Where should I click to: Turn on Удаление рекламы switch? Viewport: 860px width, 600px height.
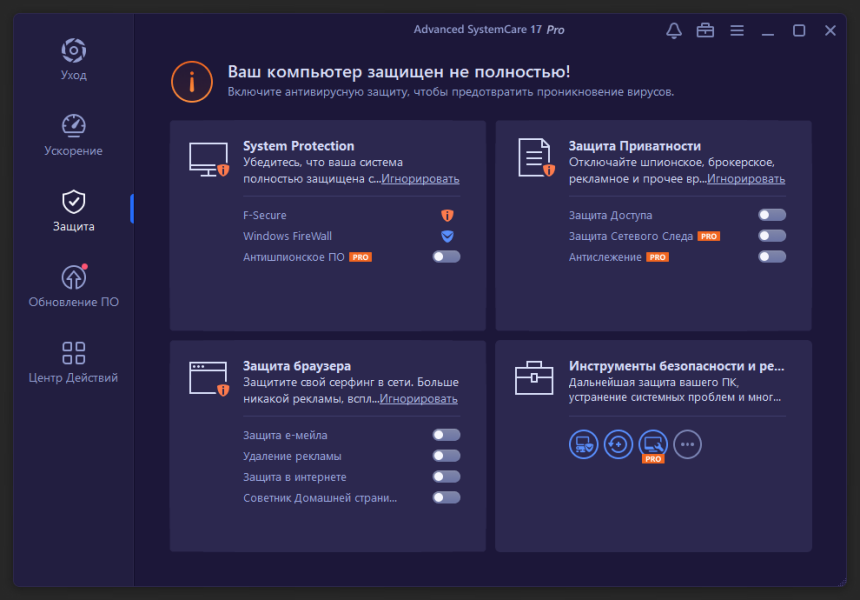click(x=446, y=456)
